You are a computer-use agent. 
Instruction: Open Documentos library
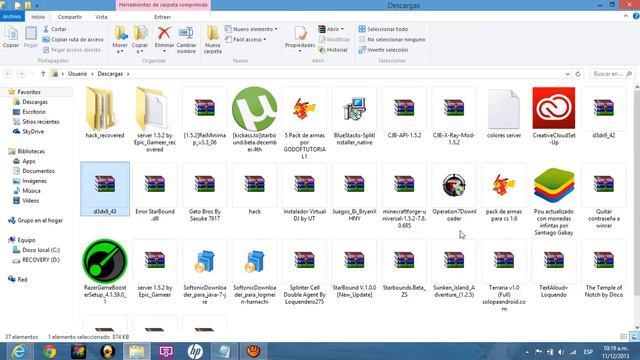click(x=38, y=171)
